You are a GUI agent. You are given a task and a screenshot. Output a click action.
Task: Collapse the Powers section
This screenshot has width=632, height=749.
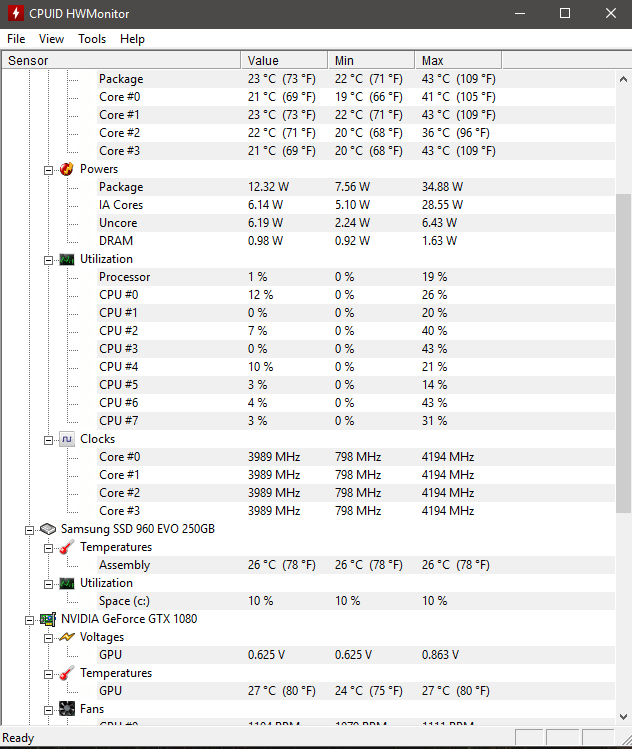pos(48,169)
